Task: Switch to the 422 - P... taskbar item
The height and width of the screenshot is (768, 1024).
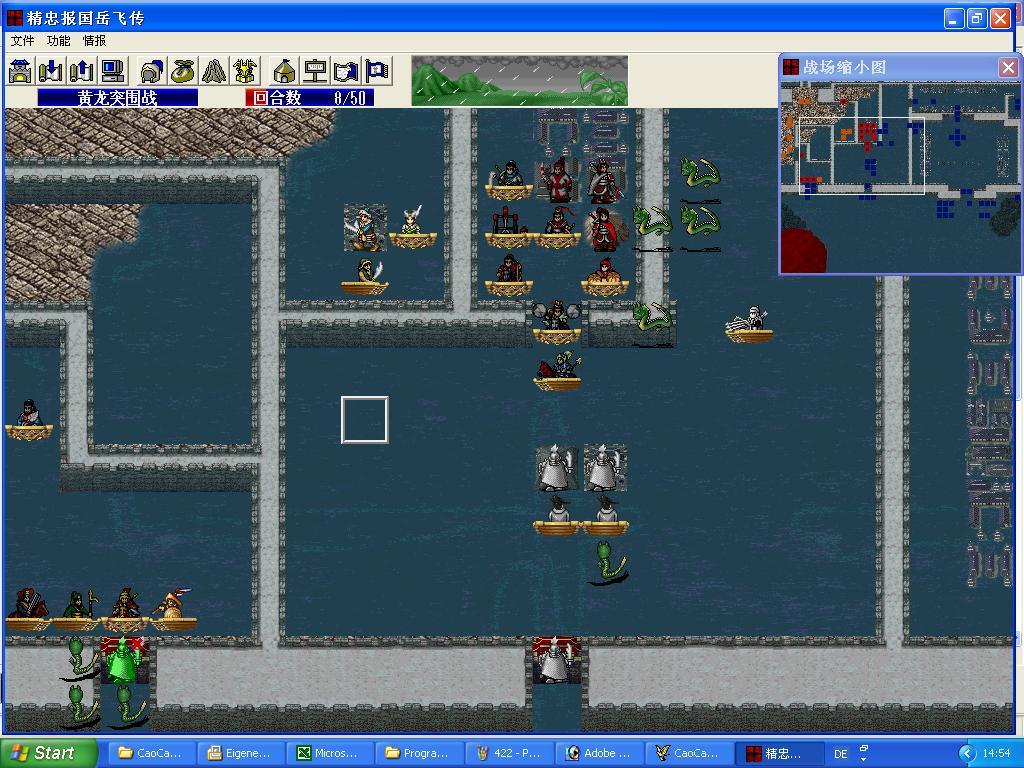Action: (x=509, y=753)
